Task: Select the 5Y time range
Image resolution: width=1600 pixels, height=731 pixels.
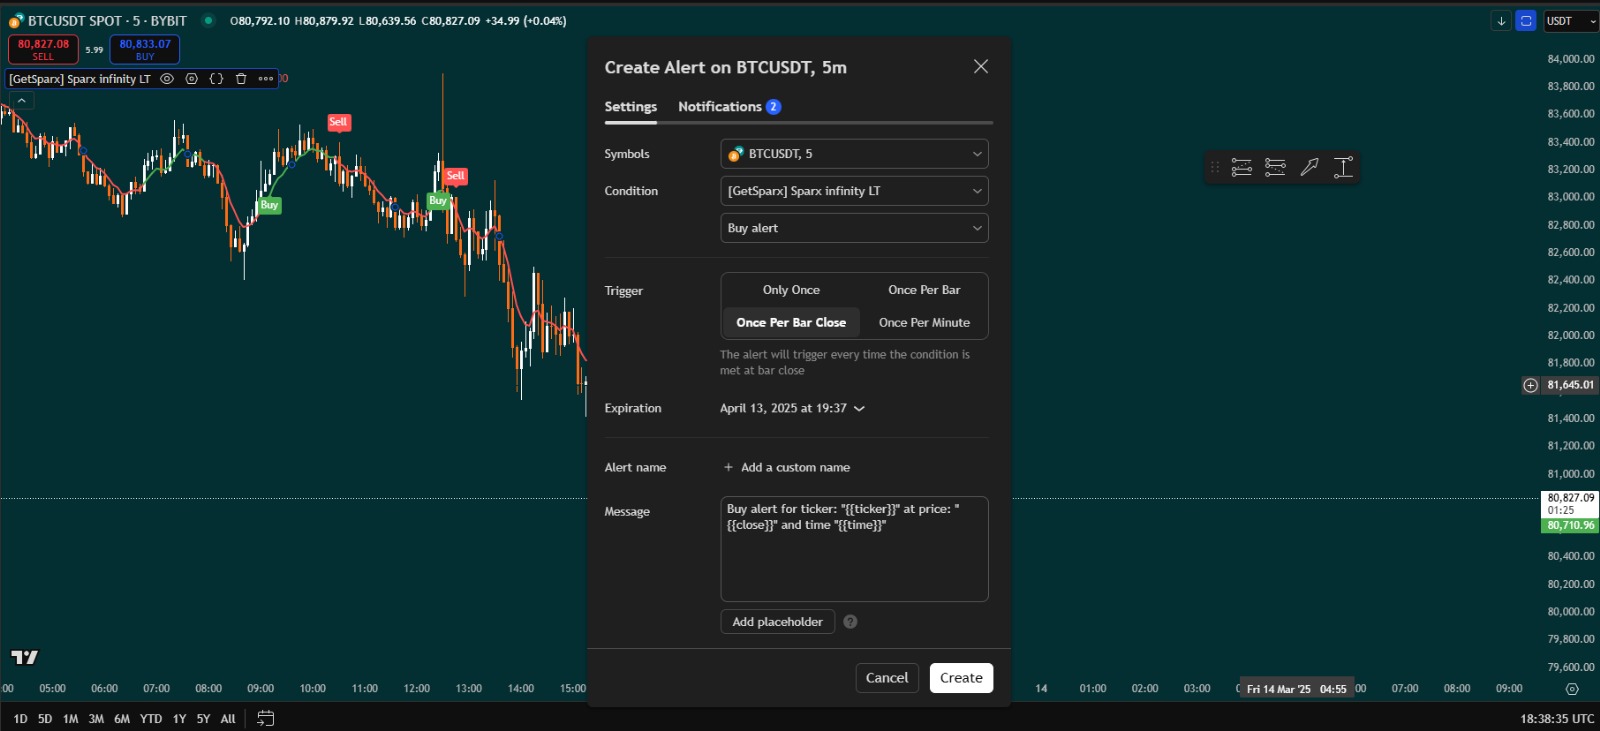Action: (x=203, y=719)
